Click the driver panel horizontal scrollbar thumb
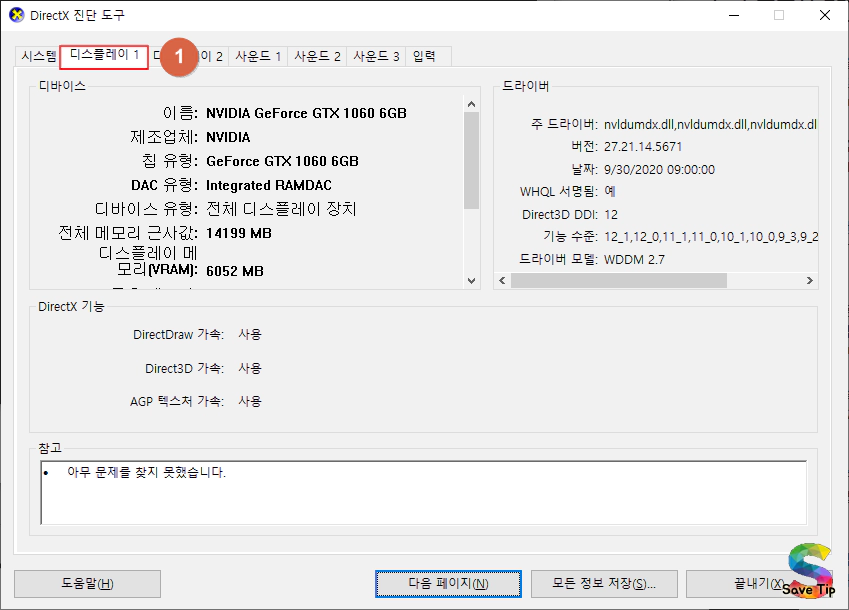Viewport: 849px width, 610px height. (x=619, y=280)
